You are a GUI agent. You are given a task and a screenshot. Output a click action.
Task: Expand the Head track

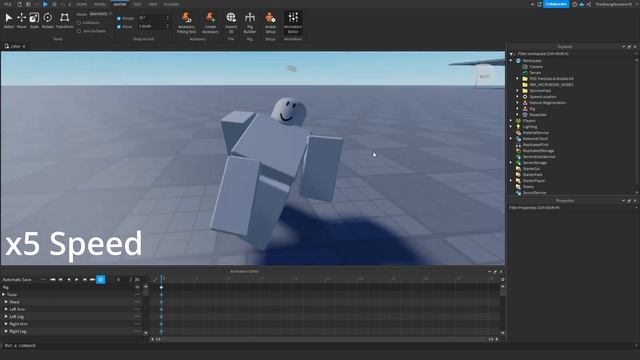6,302
